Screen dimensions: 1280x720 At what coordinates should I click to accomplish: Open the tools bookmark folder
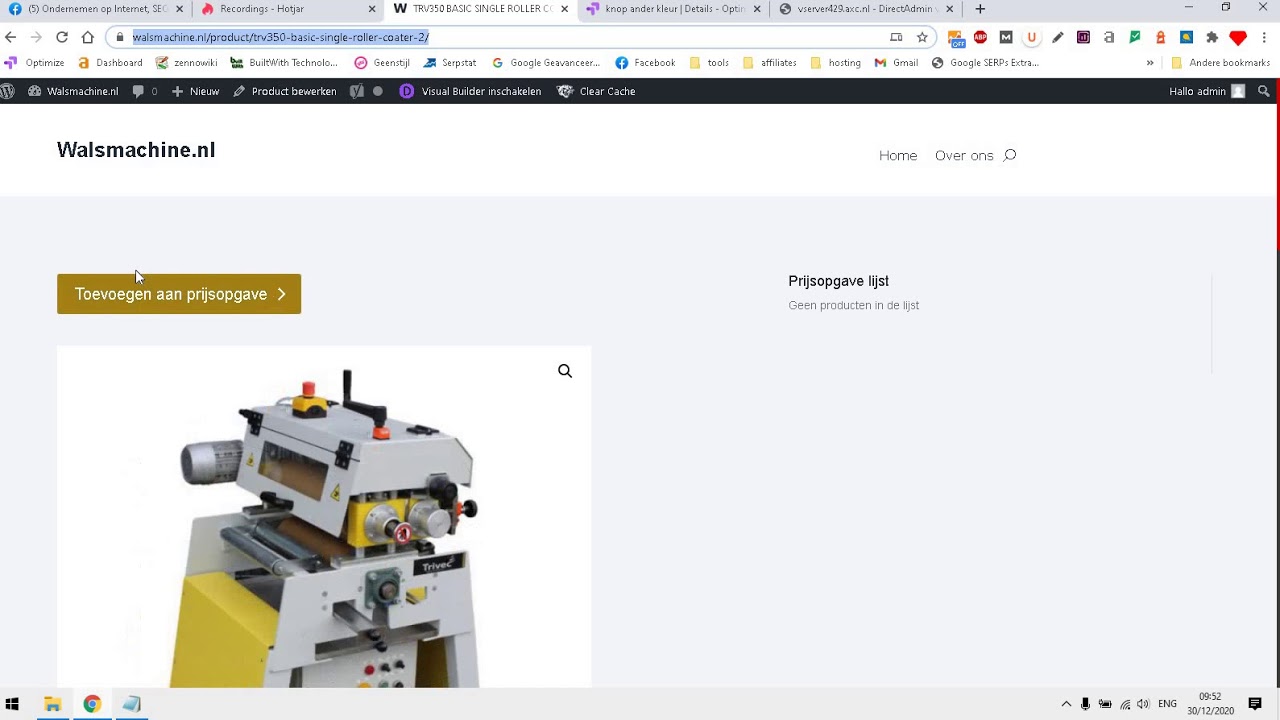pos(709,62)
